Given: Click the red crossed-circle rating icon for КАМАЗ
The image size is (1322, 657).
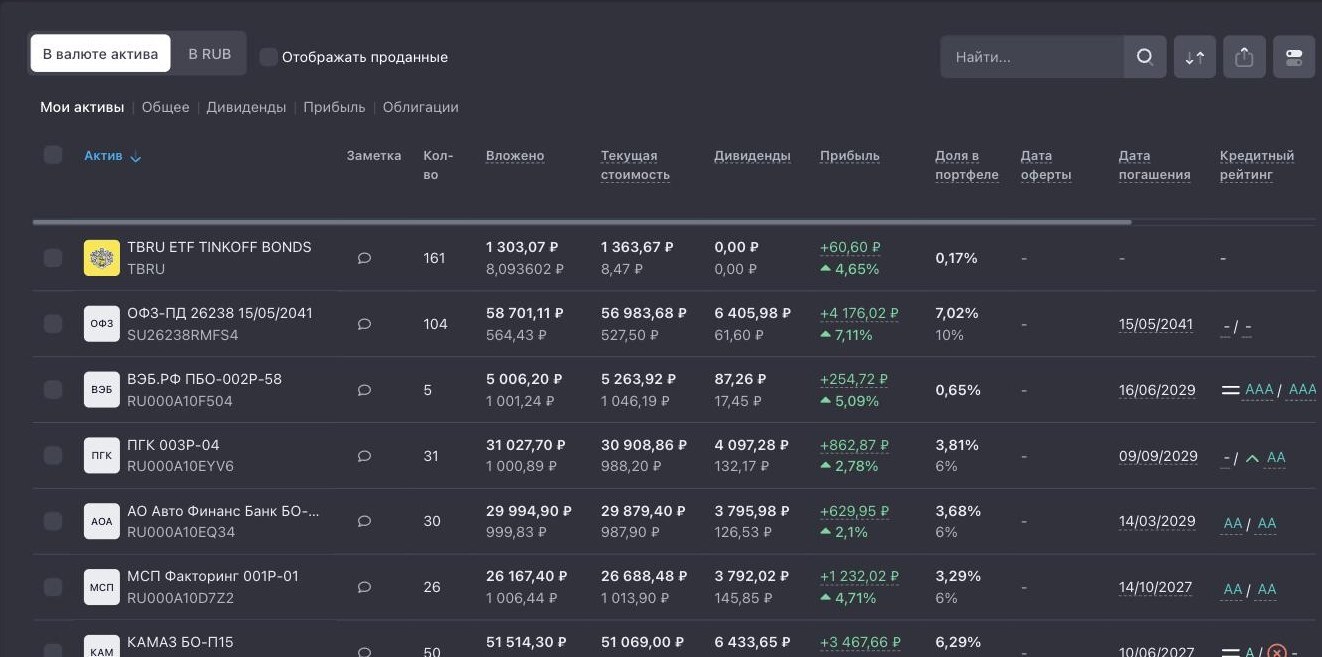Looking at the screenshot, I should (x=1277, y=652).
